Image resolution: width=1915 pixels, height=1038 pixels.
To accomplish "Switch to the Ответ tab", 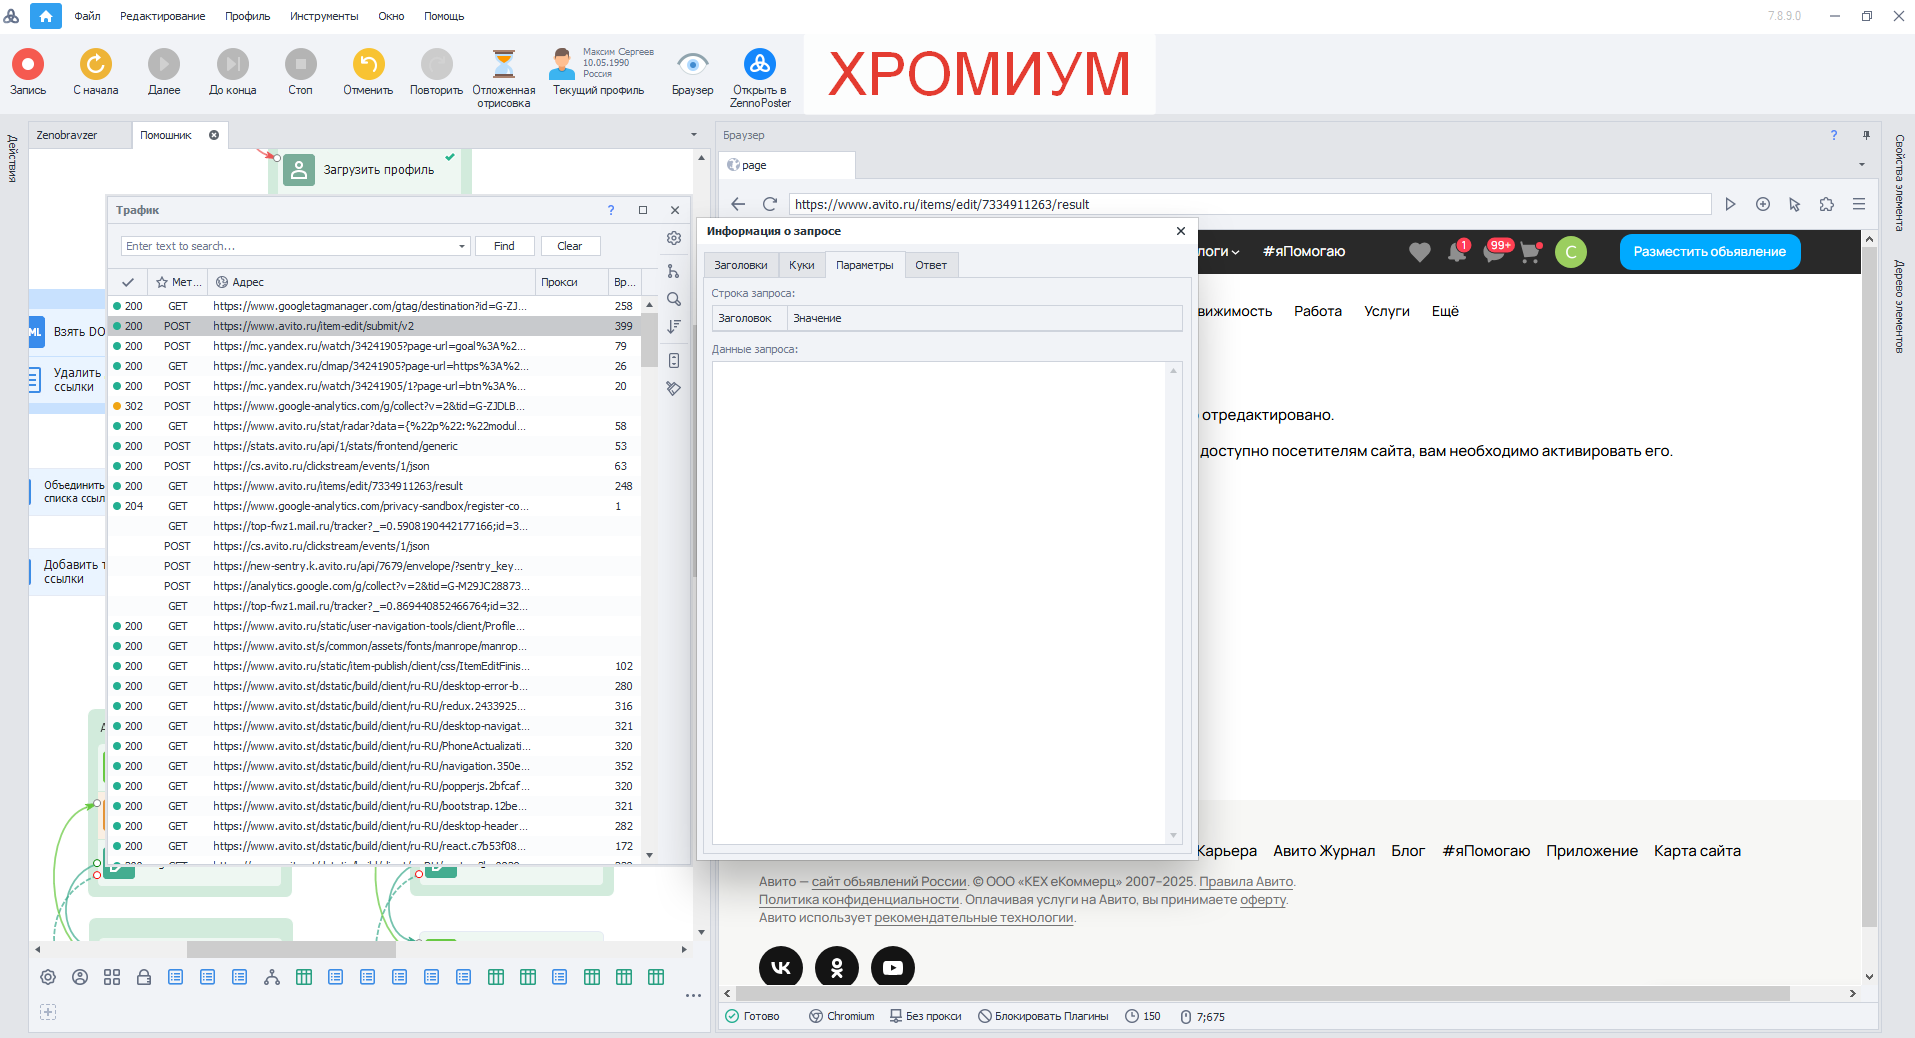I will click(x=931, y=265).
